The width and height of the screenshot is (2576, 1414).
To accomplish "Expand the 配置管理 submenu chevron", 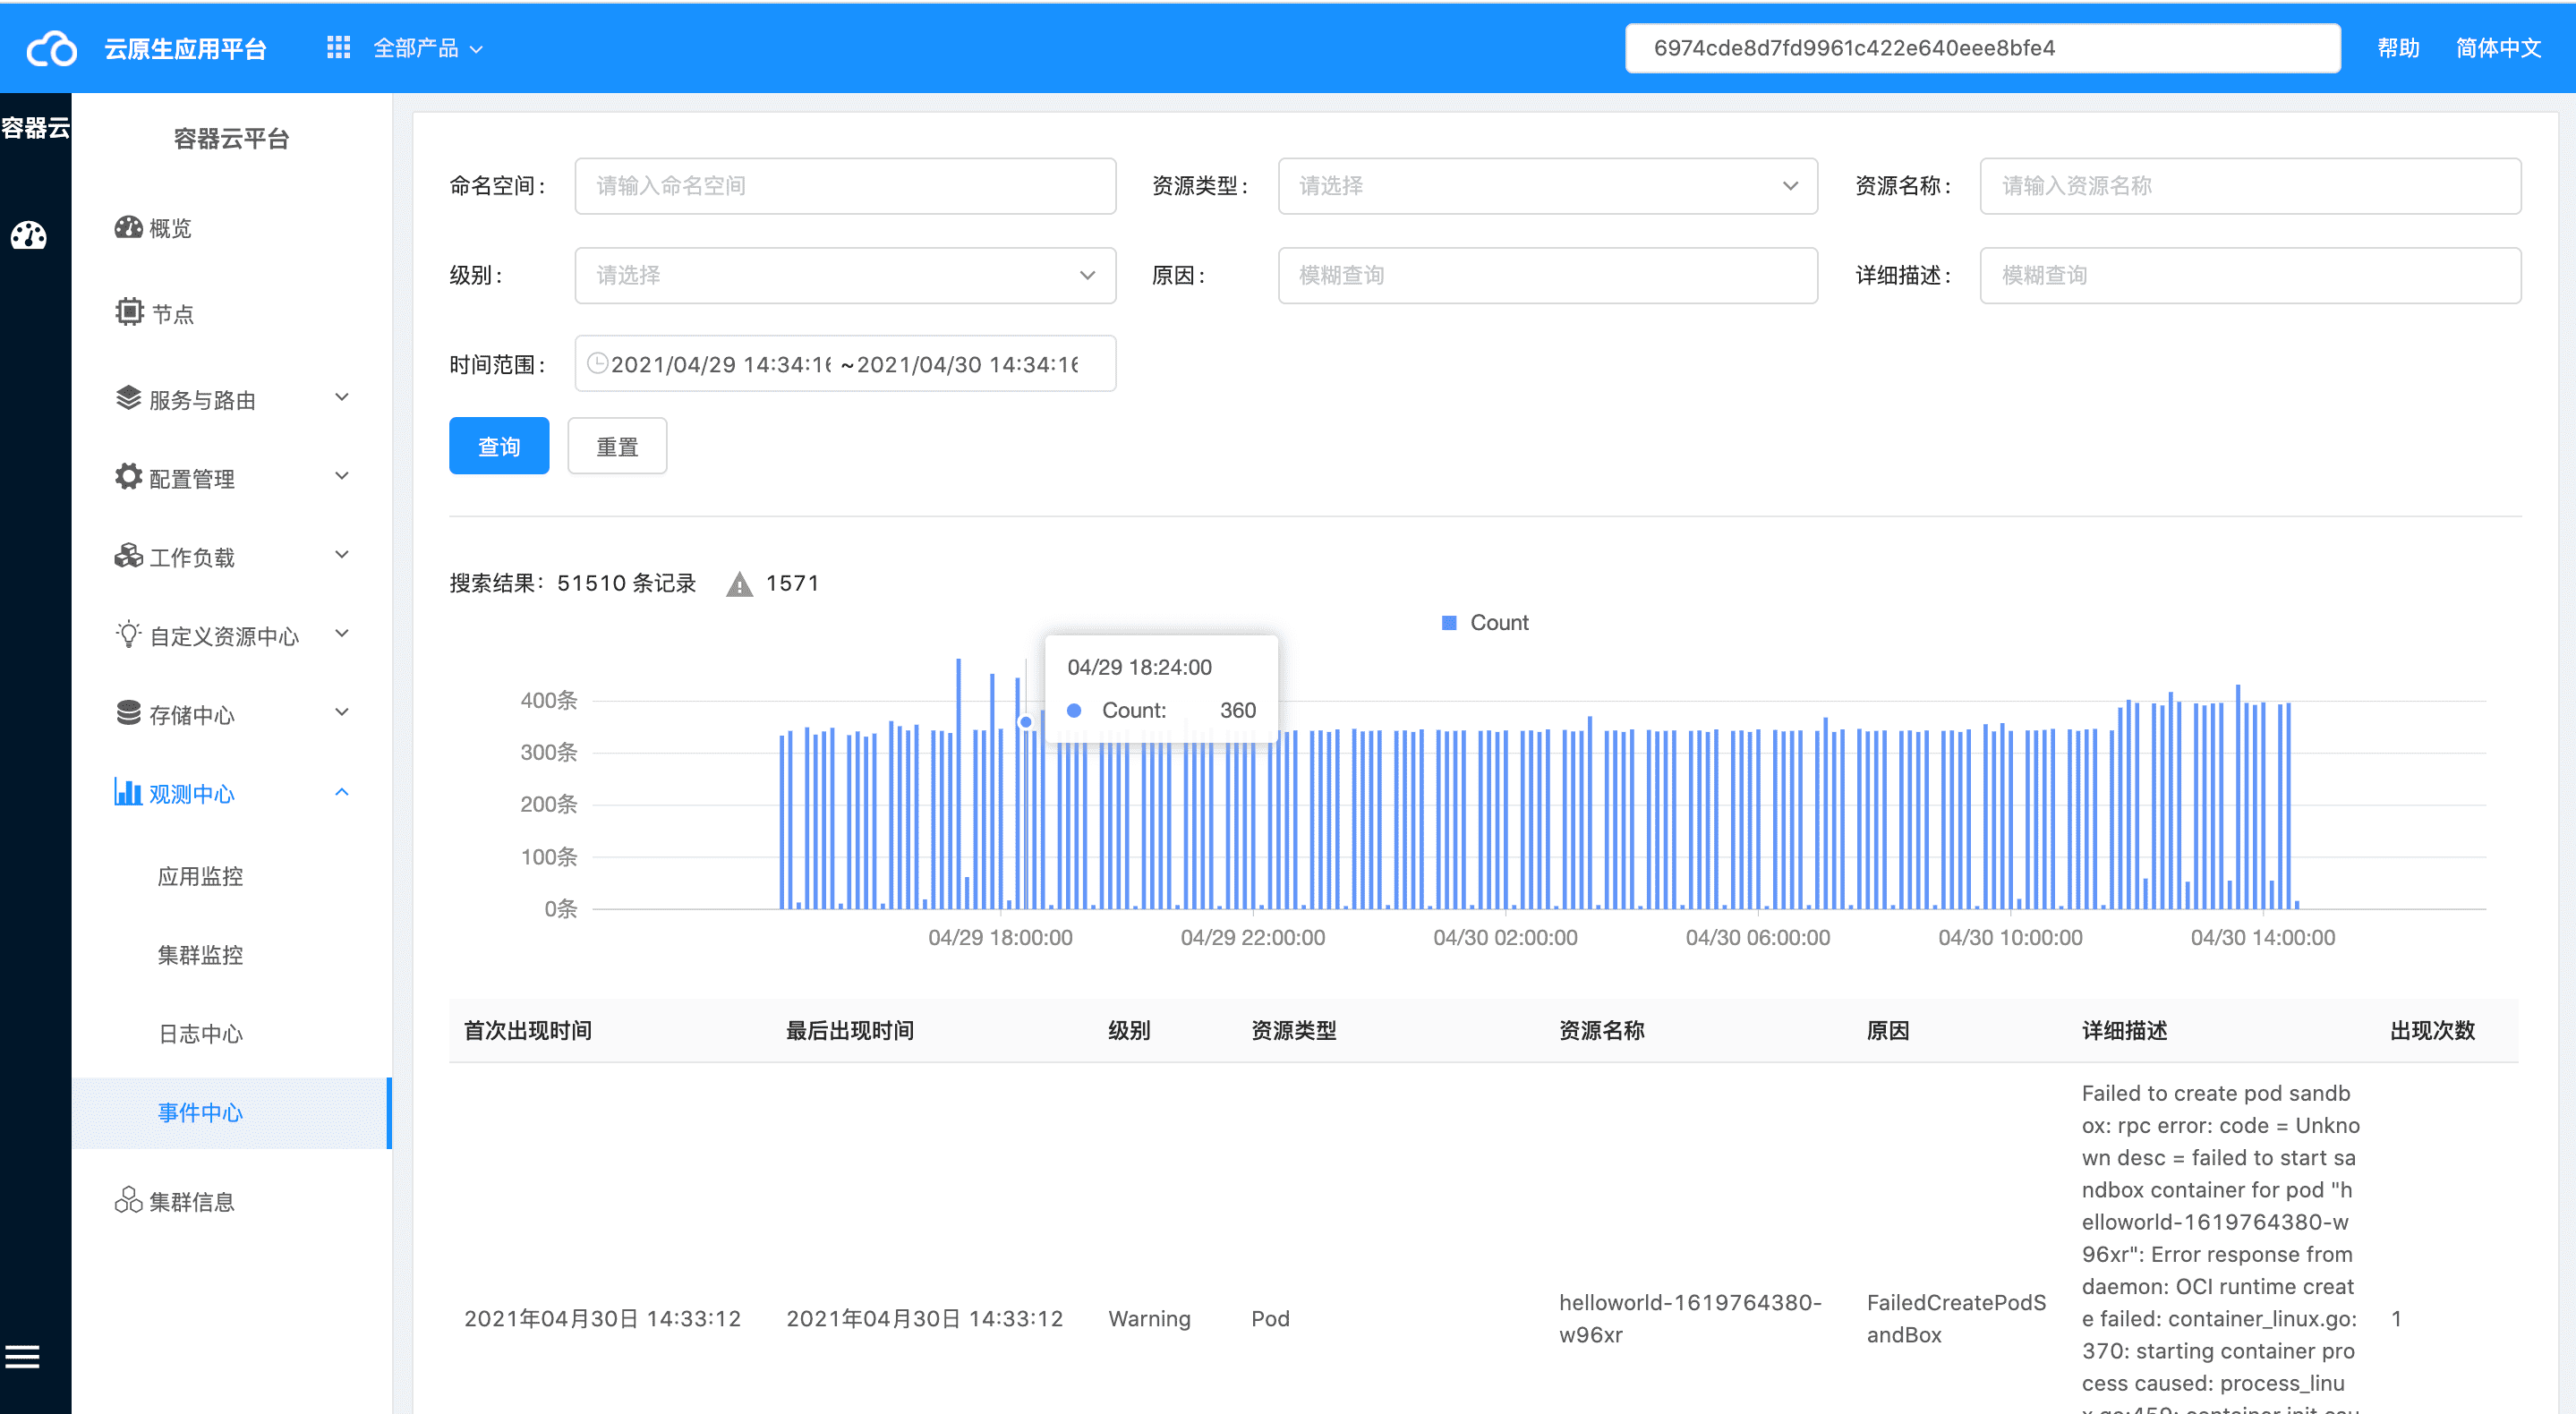I will (x=342, y=477).
